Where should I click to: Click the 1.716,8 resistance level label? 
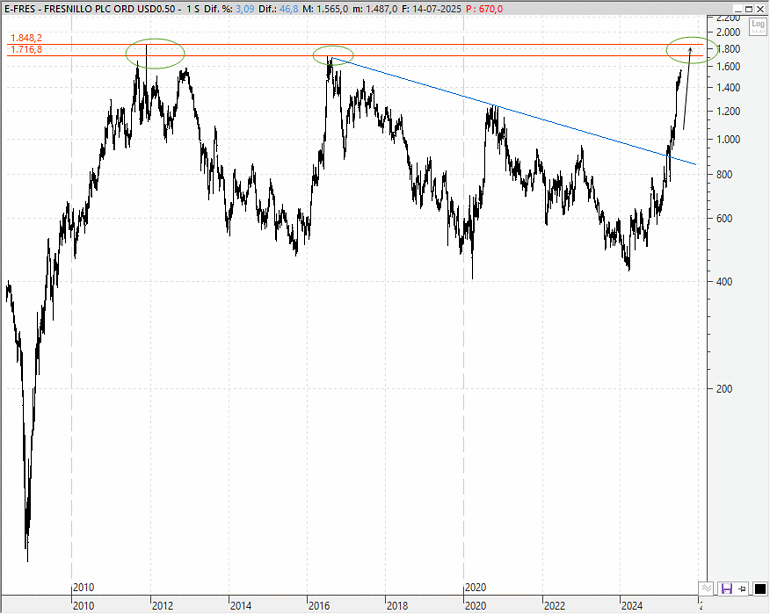click(26, 50)
